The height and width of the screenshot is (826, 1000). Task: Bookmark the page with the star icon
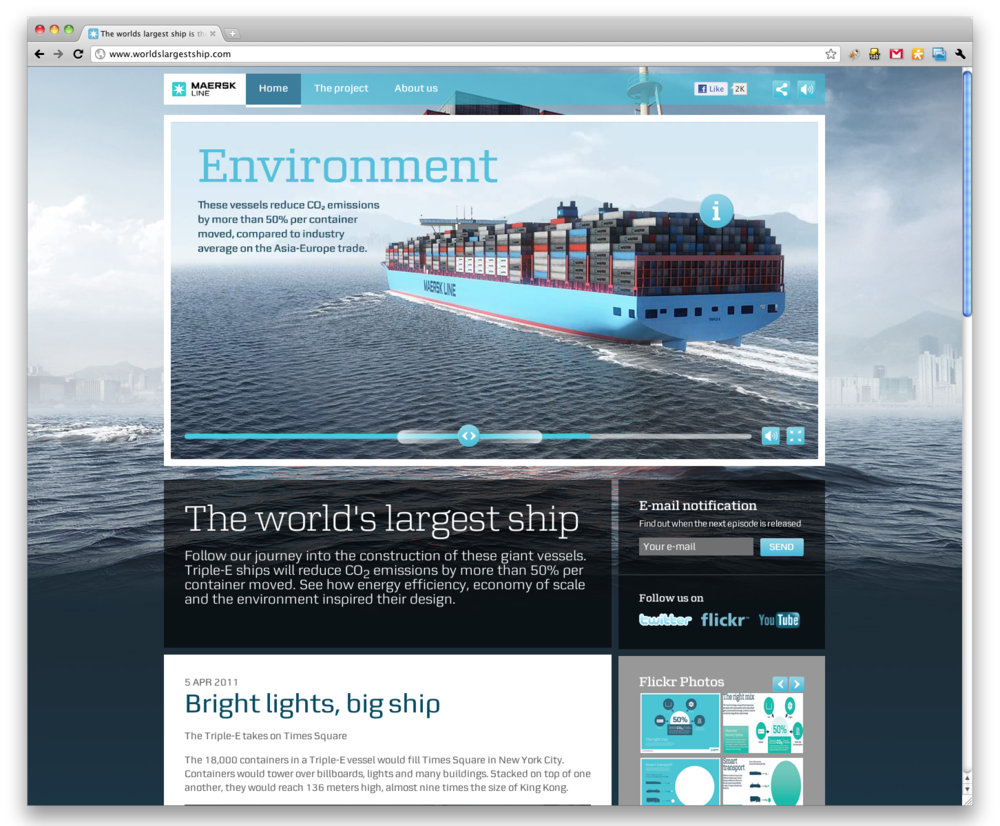click(830, 54)
